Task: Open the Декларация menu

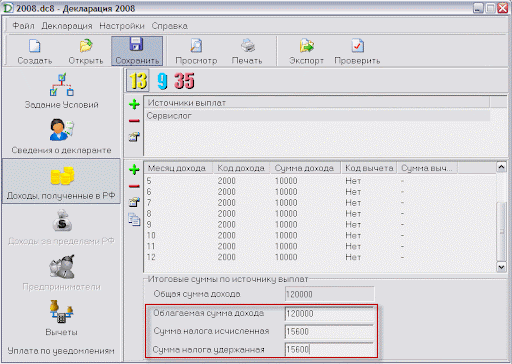Action: point(67,26)
